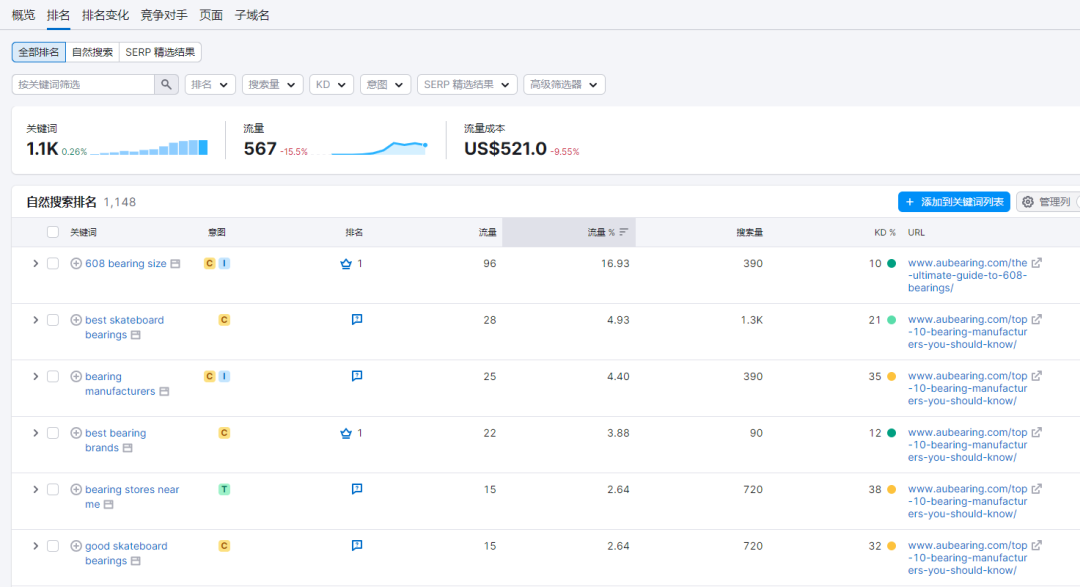
Task: Check the select-all checkbox in the table header
Action: pyautogui.click(x=53, y=232)
